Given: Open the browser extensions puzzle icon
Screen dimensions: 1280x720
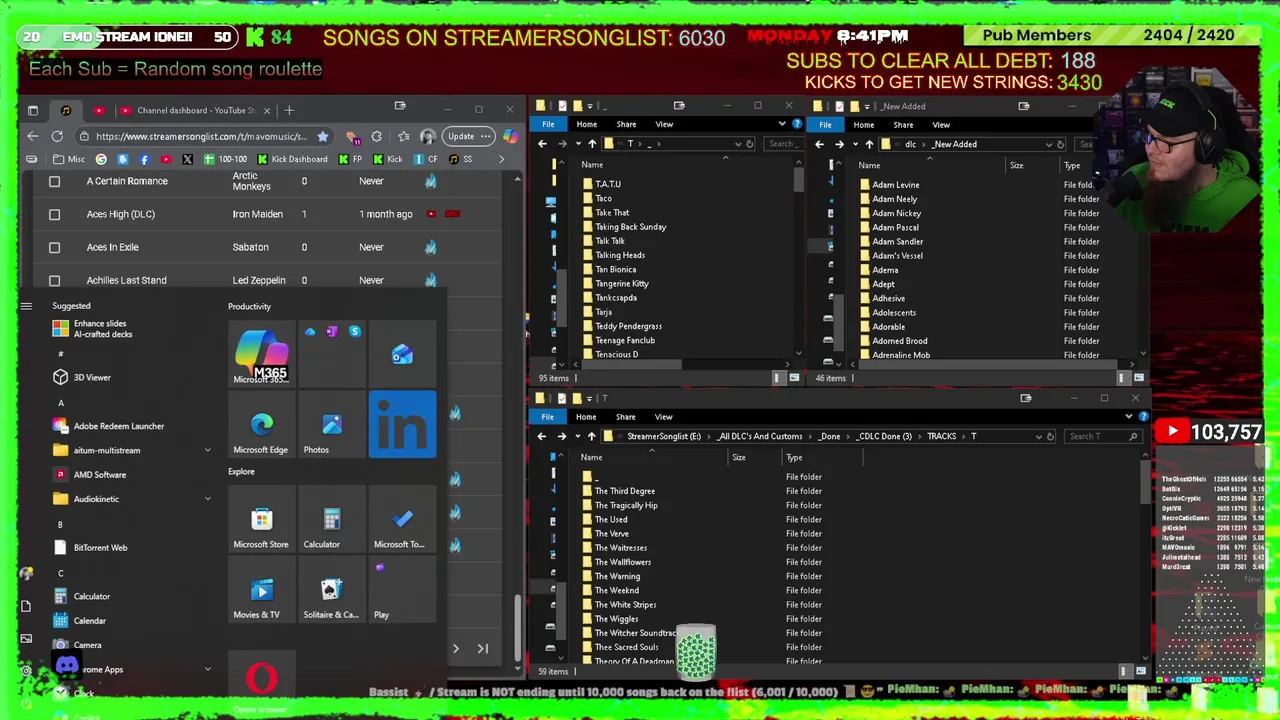Looking at the screenshot, I should 376,136.
